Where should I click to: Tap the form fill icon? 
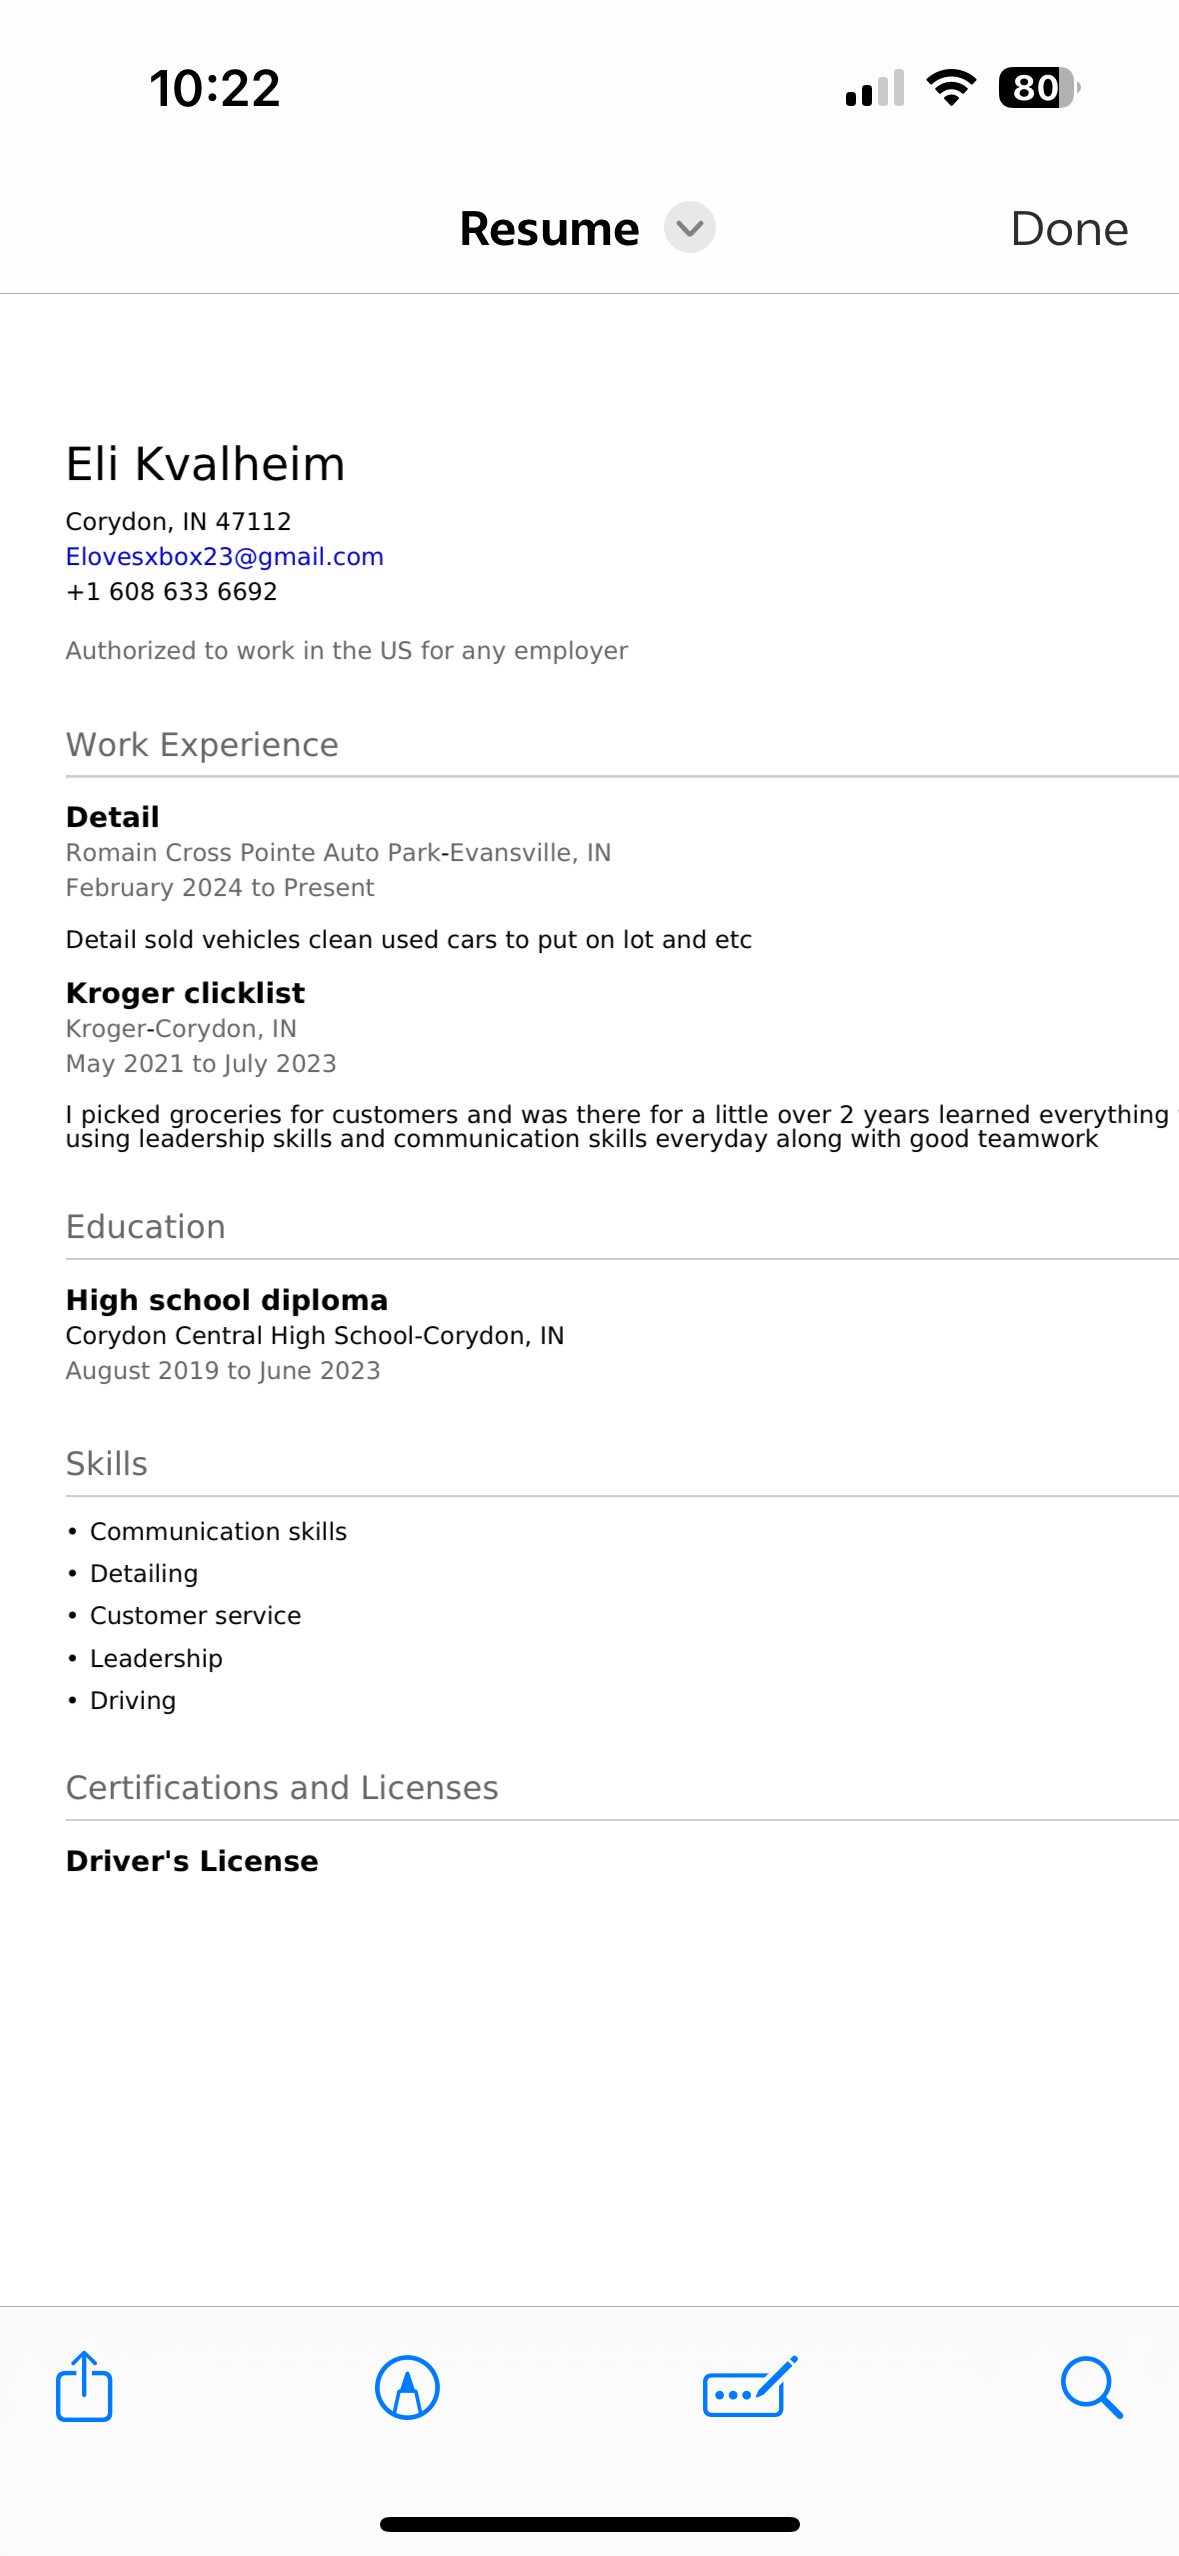(749, 2388)
